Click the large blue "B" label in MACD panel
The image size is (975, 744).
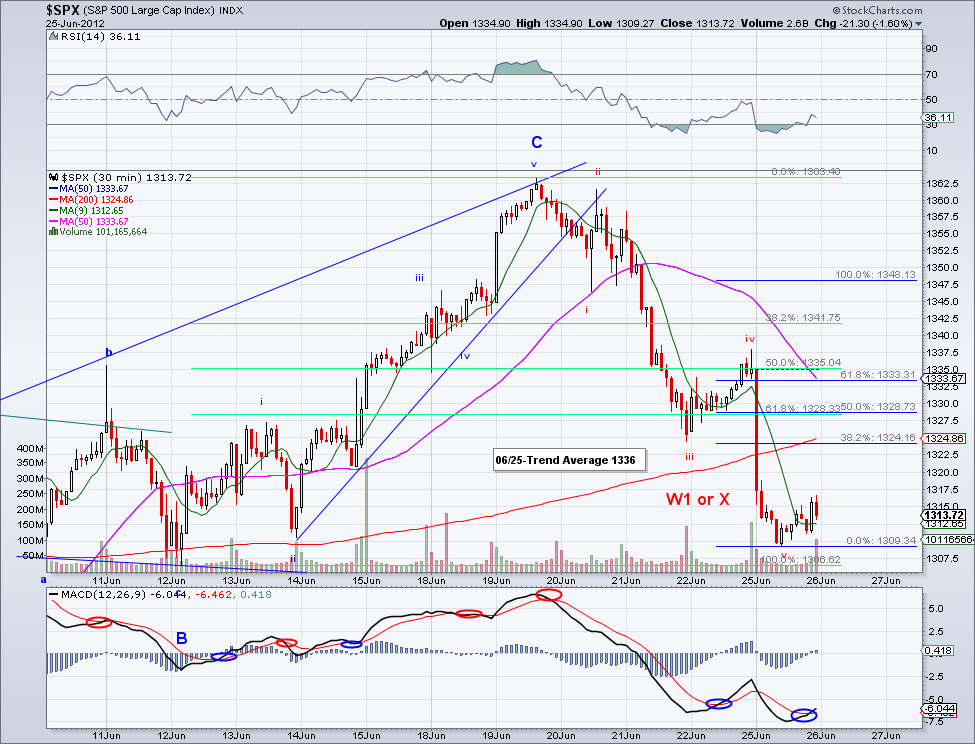181,638
